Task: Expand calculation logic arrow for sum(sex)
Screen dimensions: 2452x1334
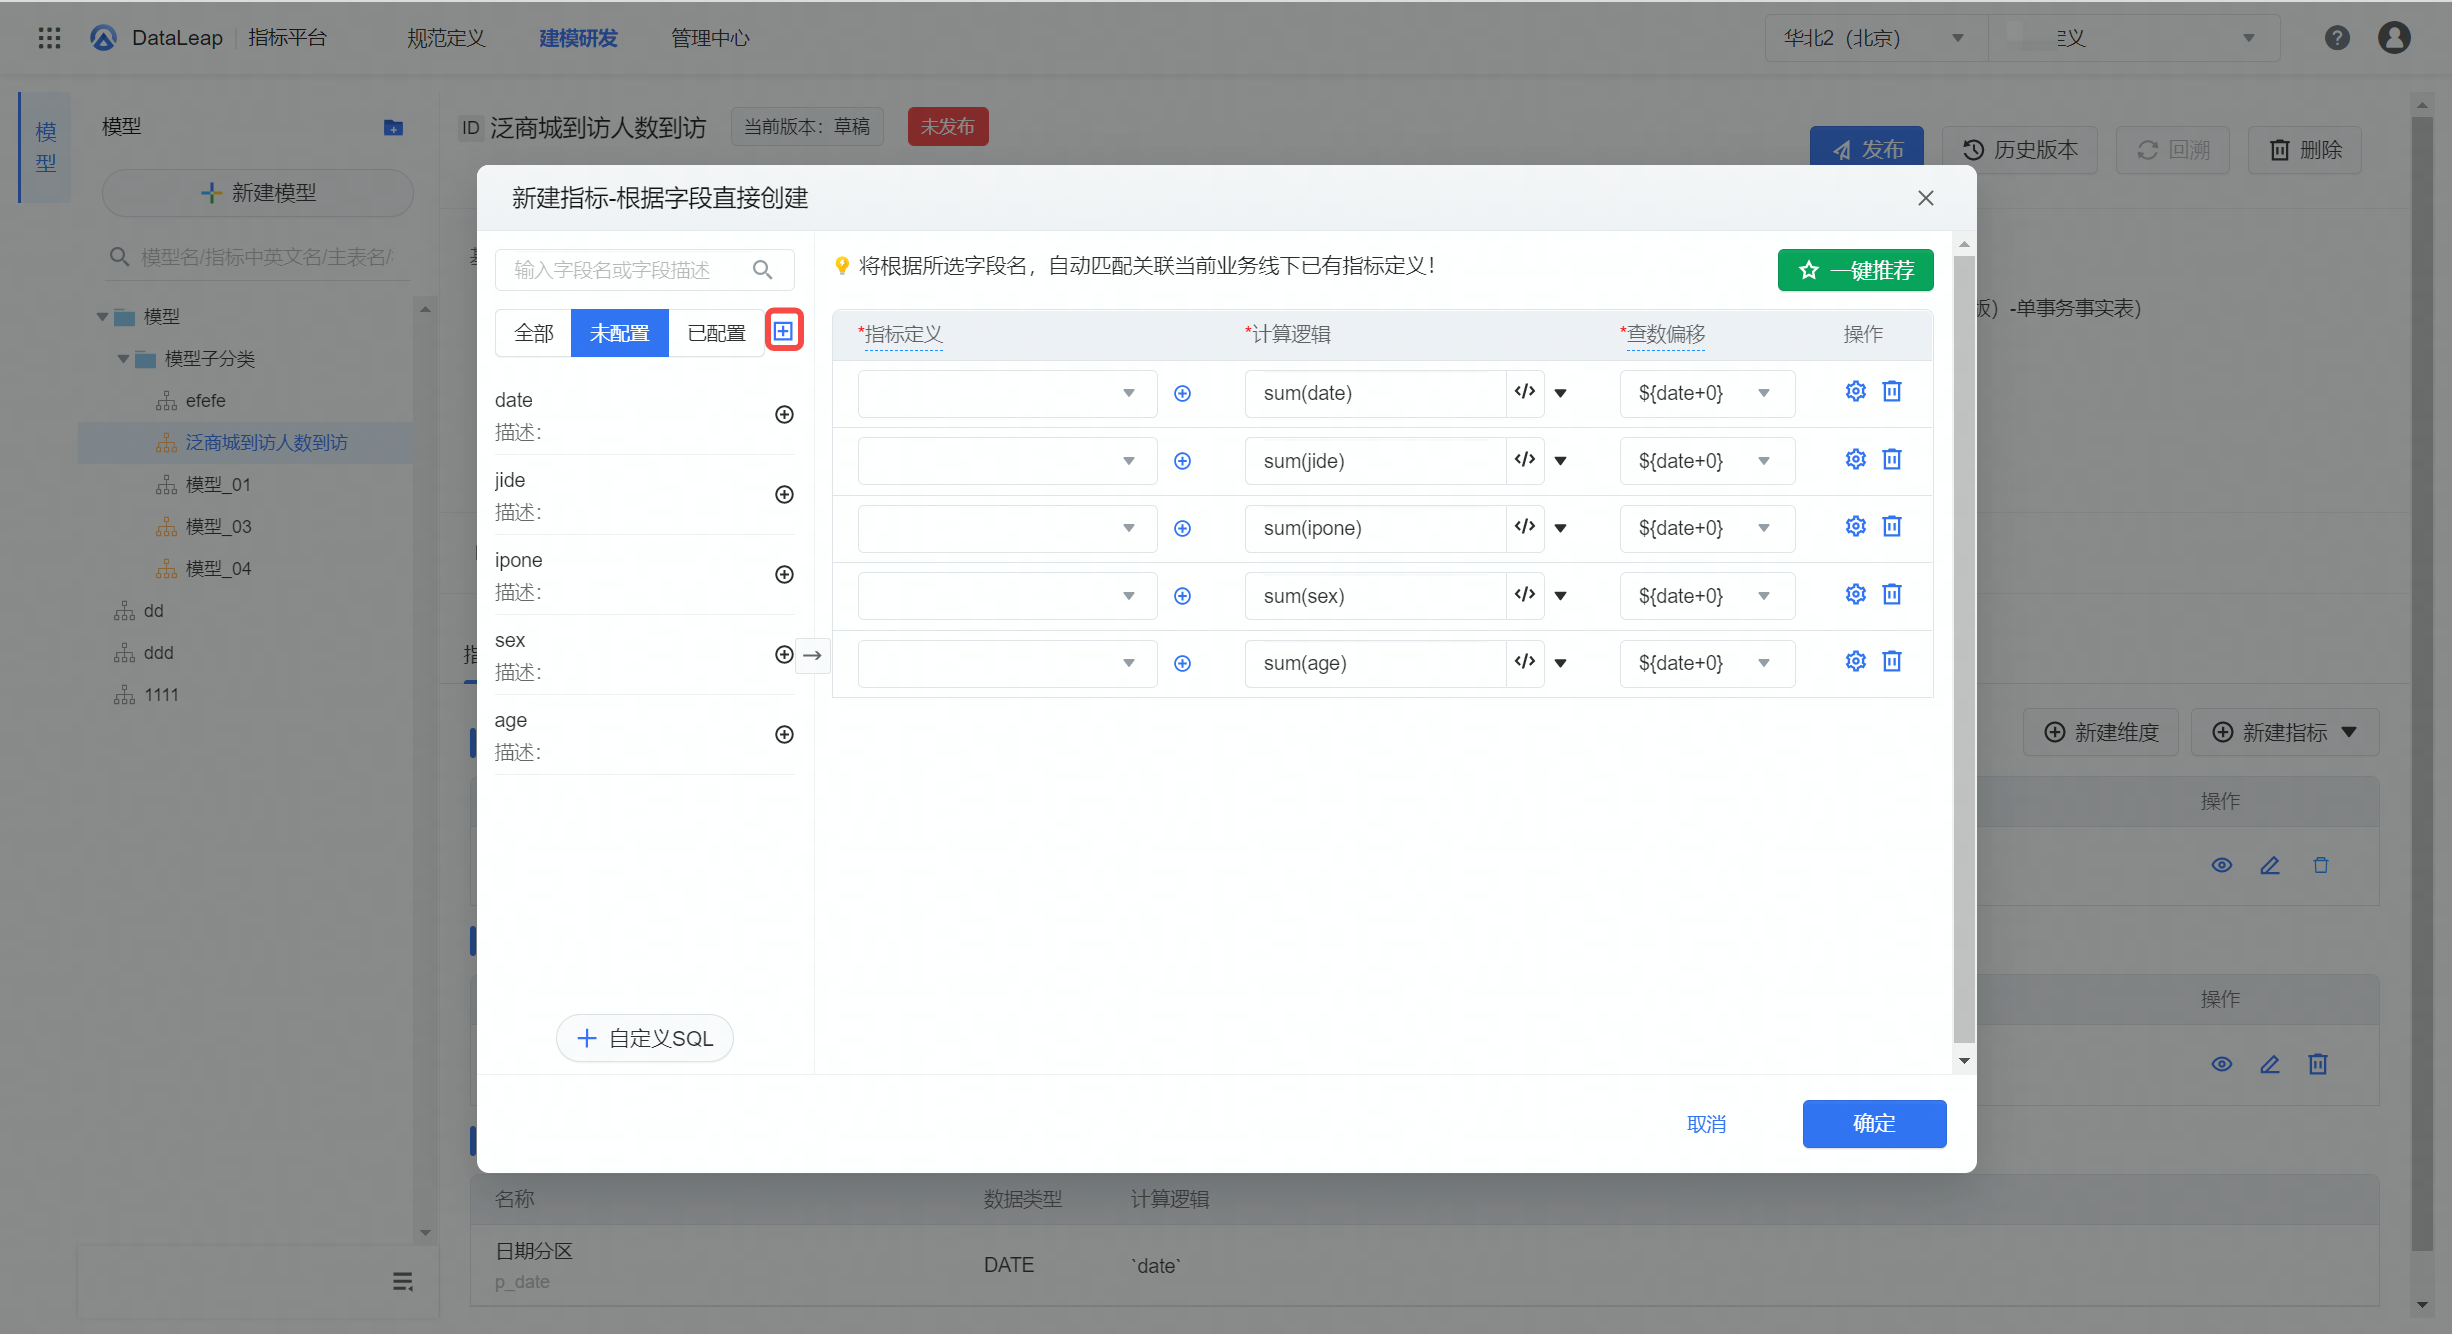Action: pos(1561,596)
